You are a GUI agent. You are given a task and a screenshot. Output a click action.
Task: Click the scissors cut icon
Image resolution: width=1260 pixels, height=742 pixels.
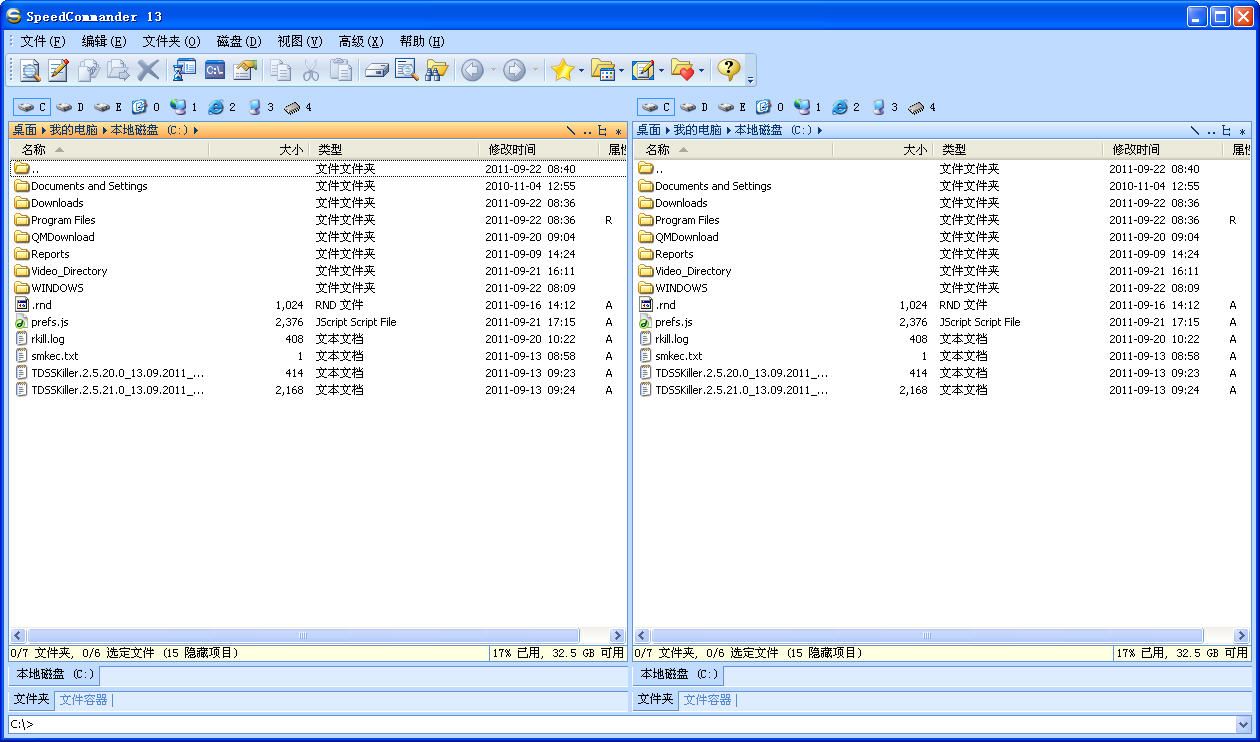coord(311,70)
